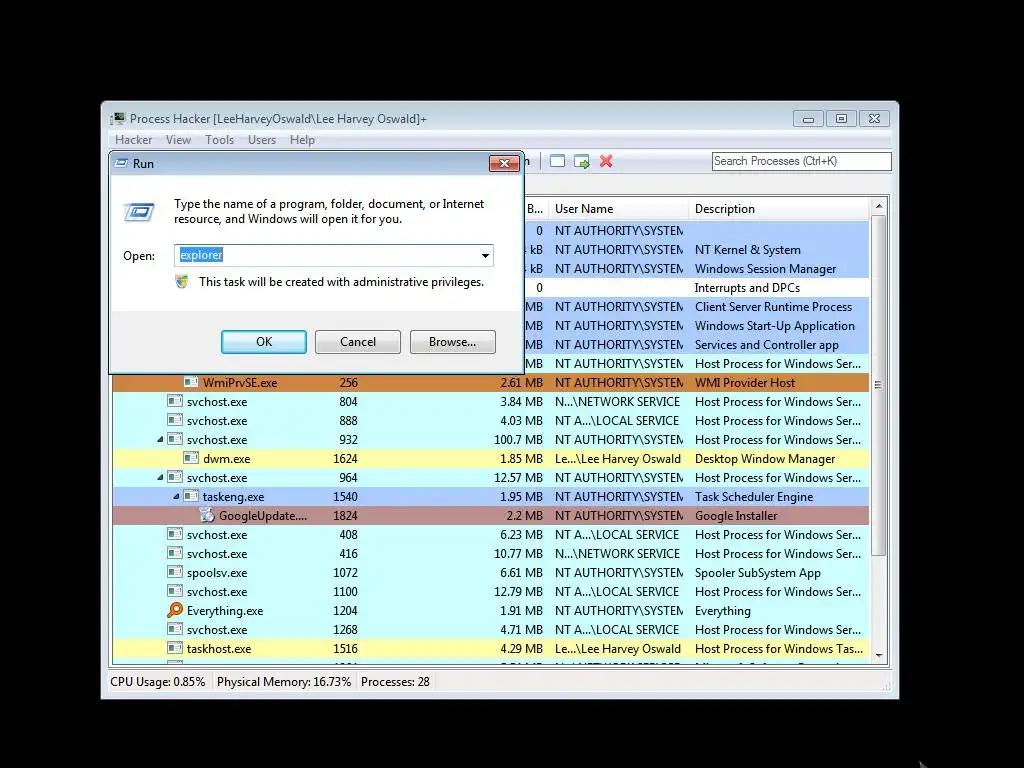Click the WmiPrvSE.exe process icon
This screenshot has height=768, width=1024.
pos(191,382)
